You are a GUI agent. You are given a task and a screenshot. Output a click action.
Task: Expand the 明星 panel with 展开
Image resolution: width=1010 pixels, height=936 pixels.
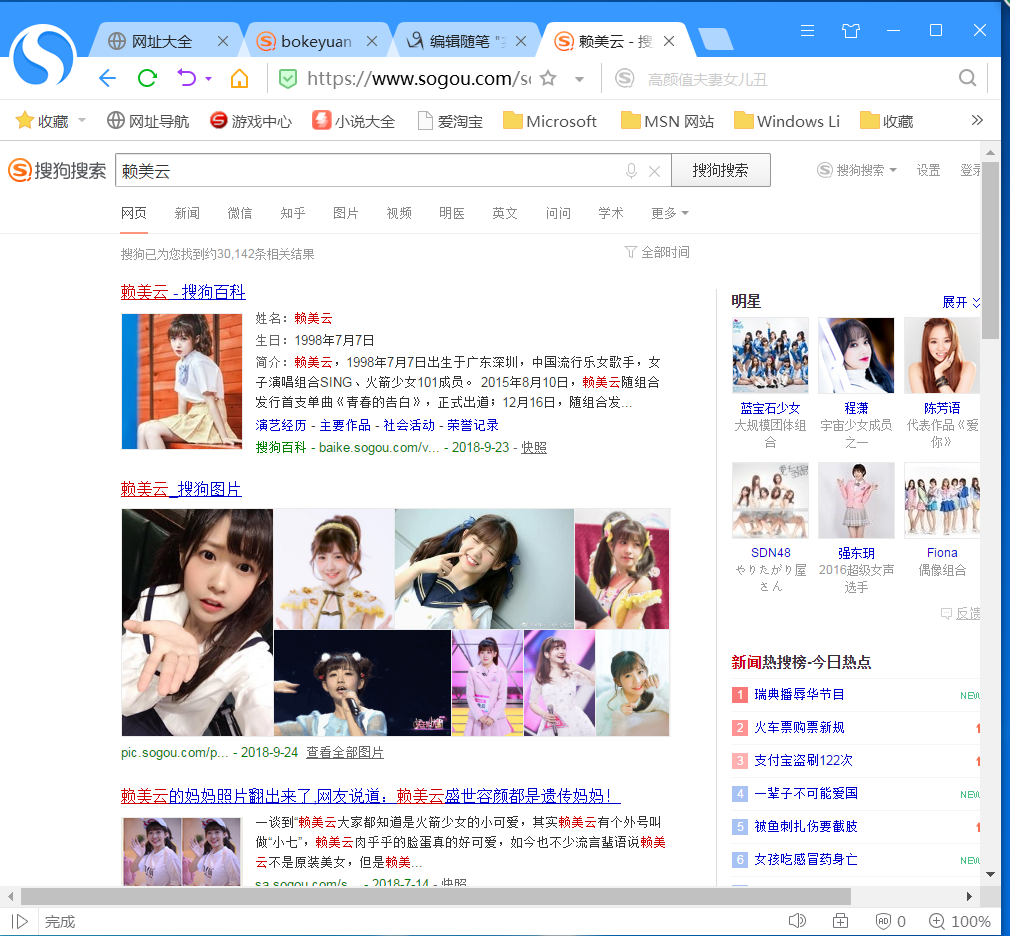(960, 302)
